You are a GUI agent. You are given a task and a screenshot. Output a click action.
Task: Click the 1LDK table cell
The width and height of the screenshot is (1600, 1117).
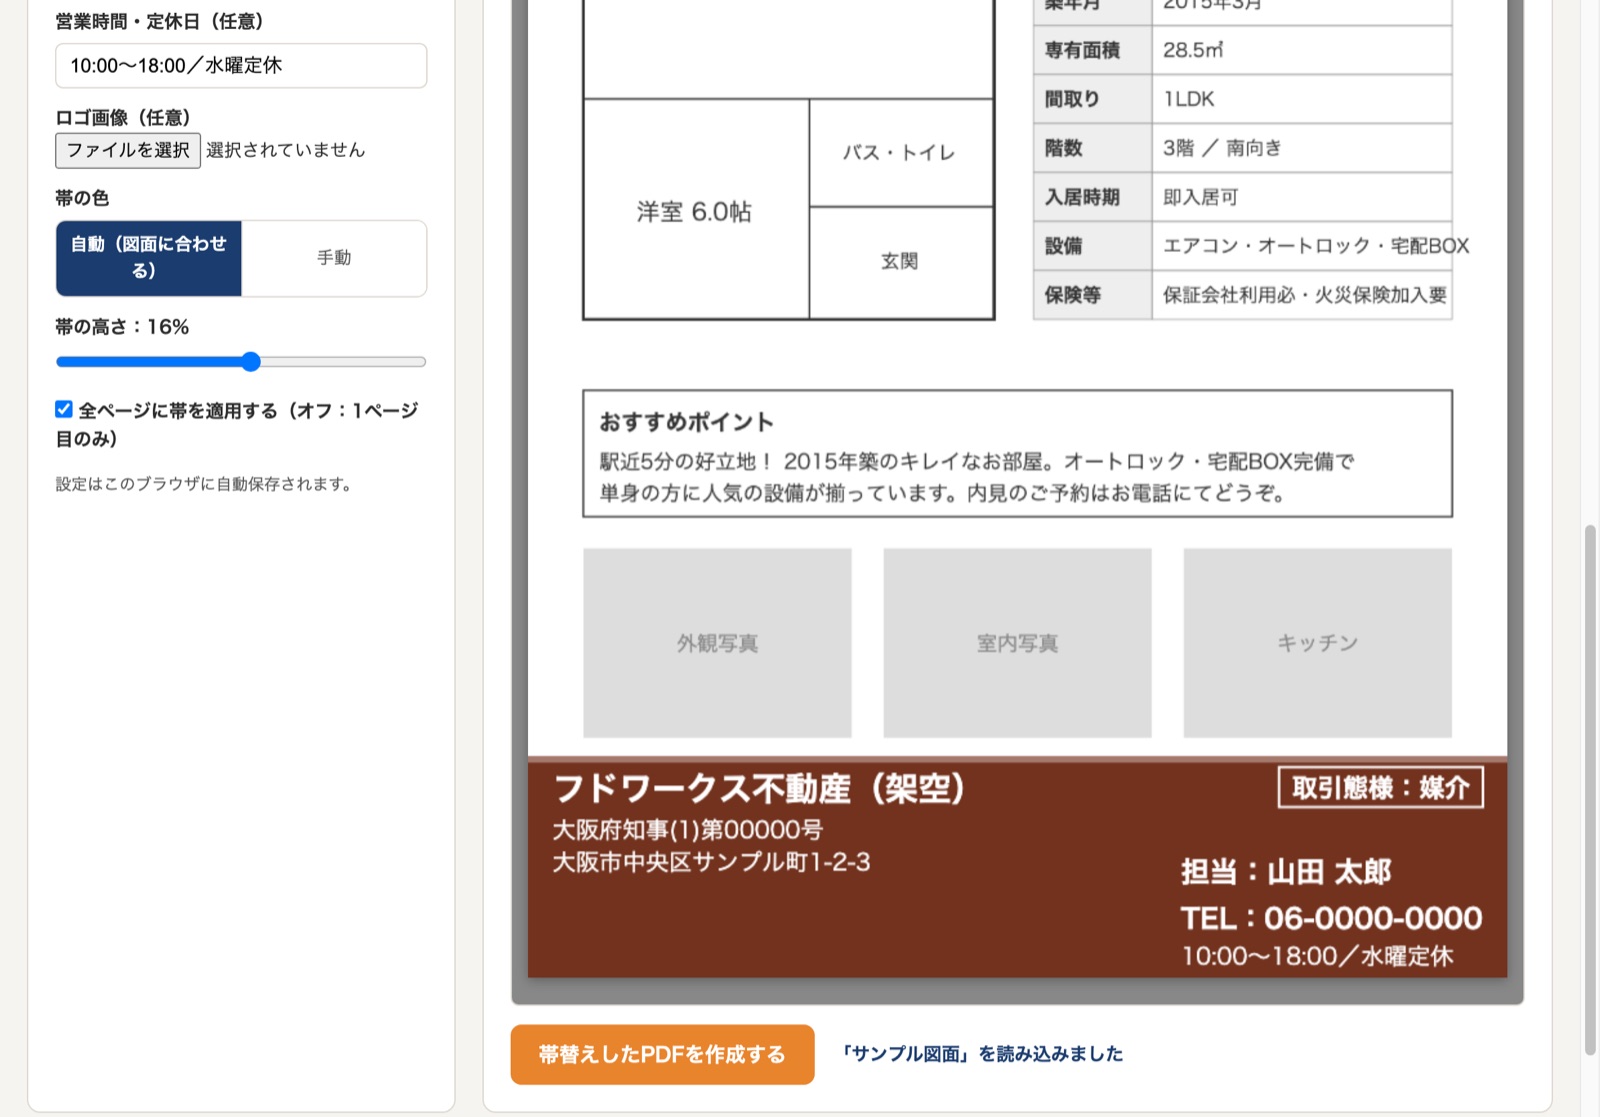[1301, 99]
